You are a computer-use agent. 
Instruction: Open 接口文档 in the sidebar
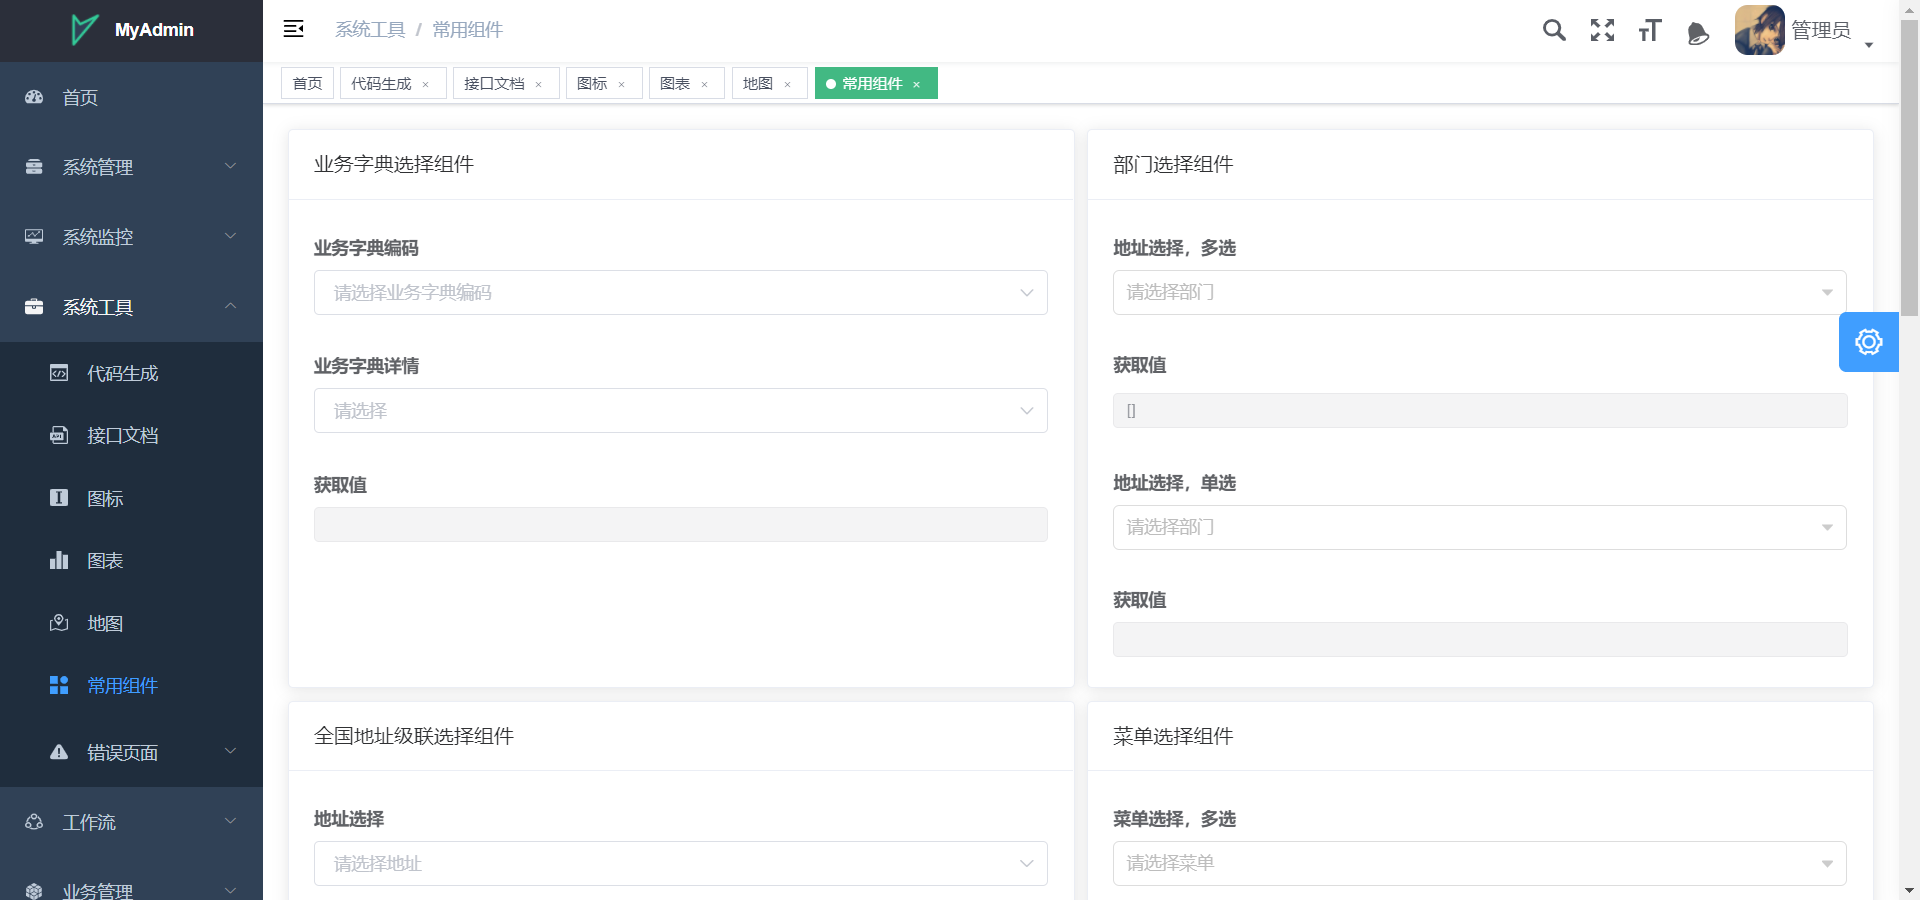click(131, 435)
